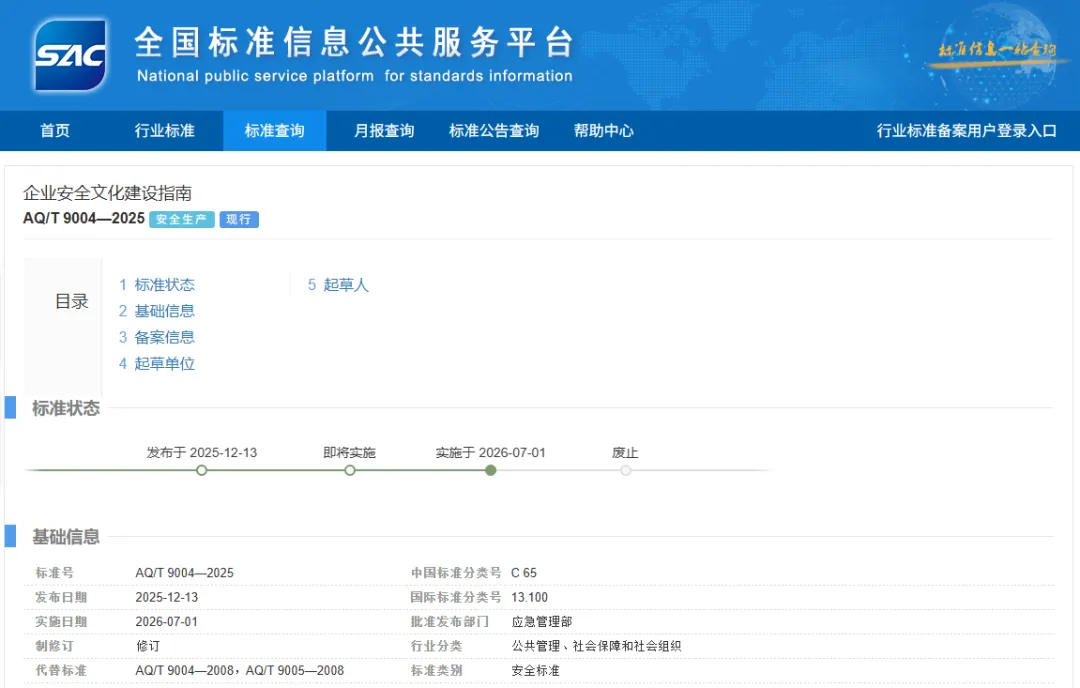Screen dimensions: 1080x688
Task: Click the 现行 status badge
Action: [239, 219]
